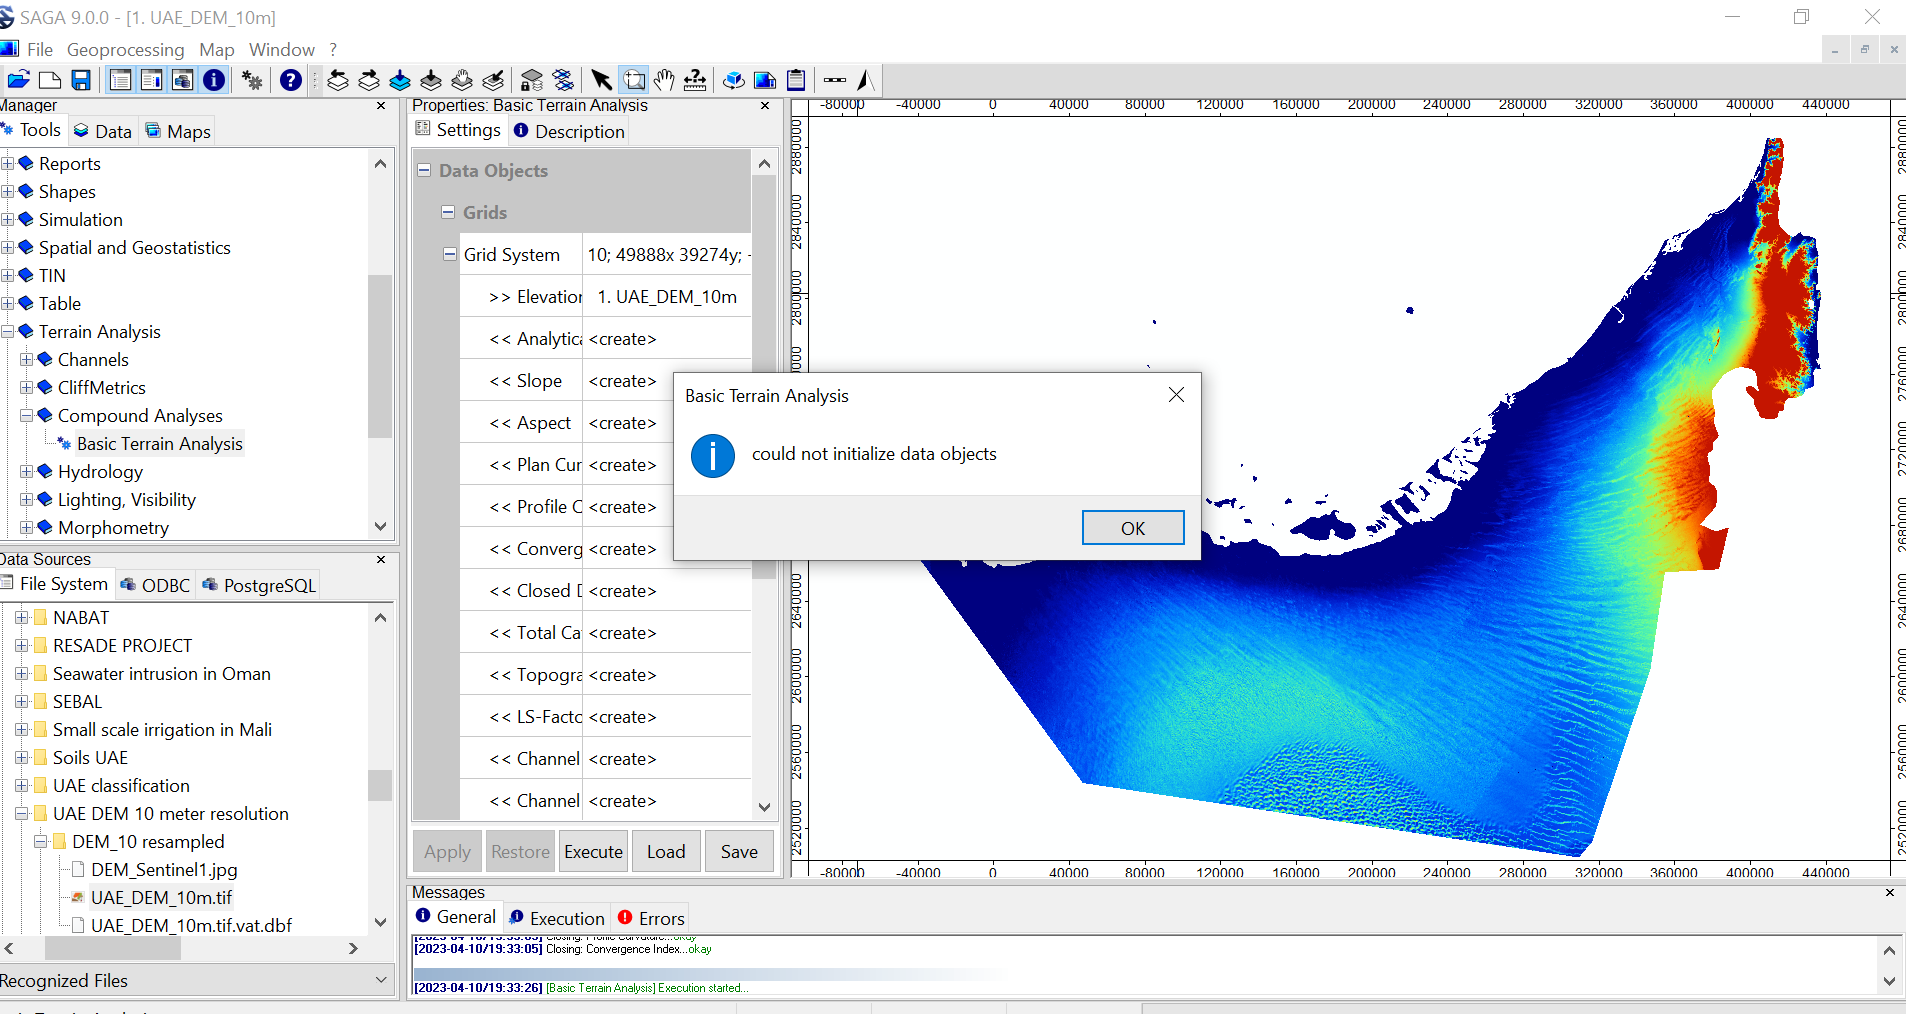1906x1014 pixels.
Task: Switch to the Maps tab in Manager
Action: 178,131
